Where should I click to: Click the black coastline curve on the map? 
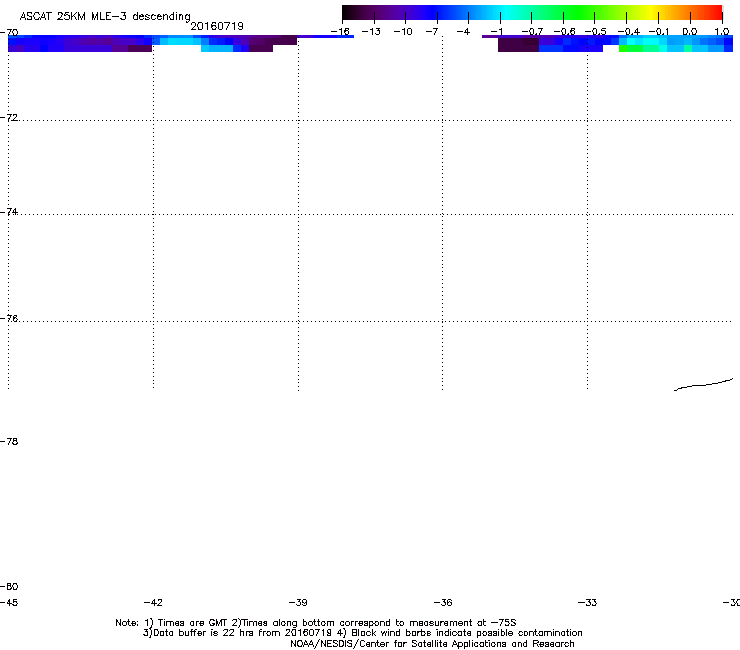click(703, 385)
